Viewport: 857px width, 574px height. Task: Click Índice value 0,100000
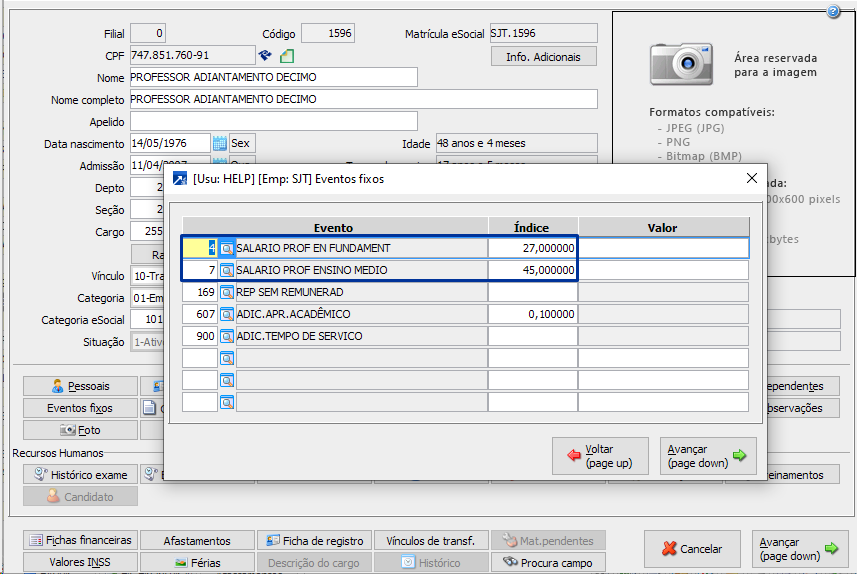(x=533, y=314)
